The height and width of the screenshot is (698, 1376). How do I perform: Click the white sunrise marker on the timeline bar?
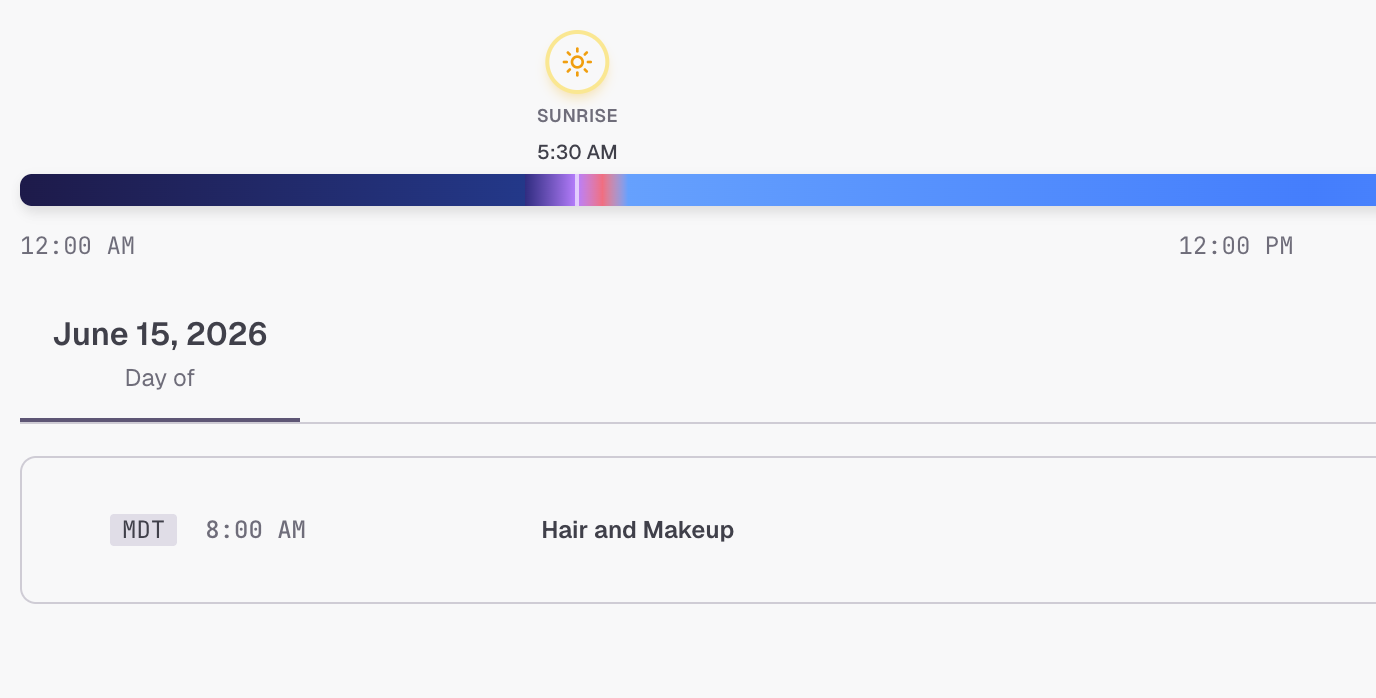tap(577, 190)
